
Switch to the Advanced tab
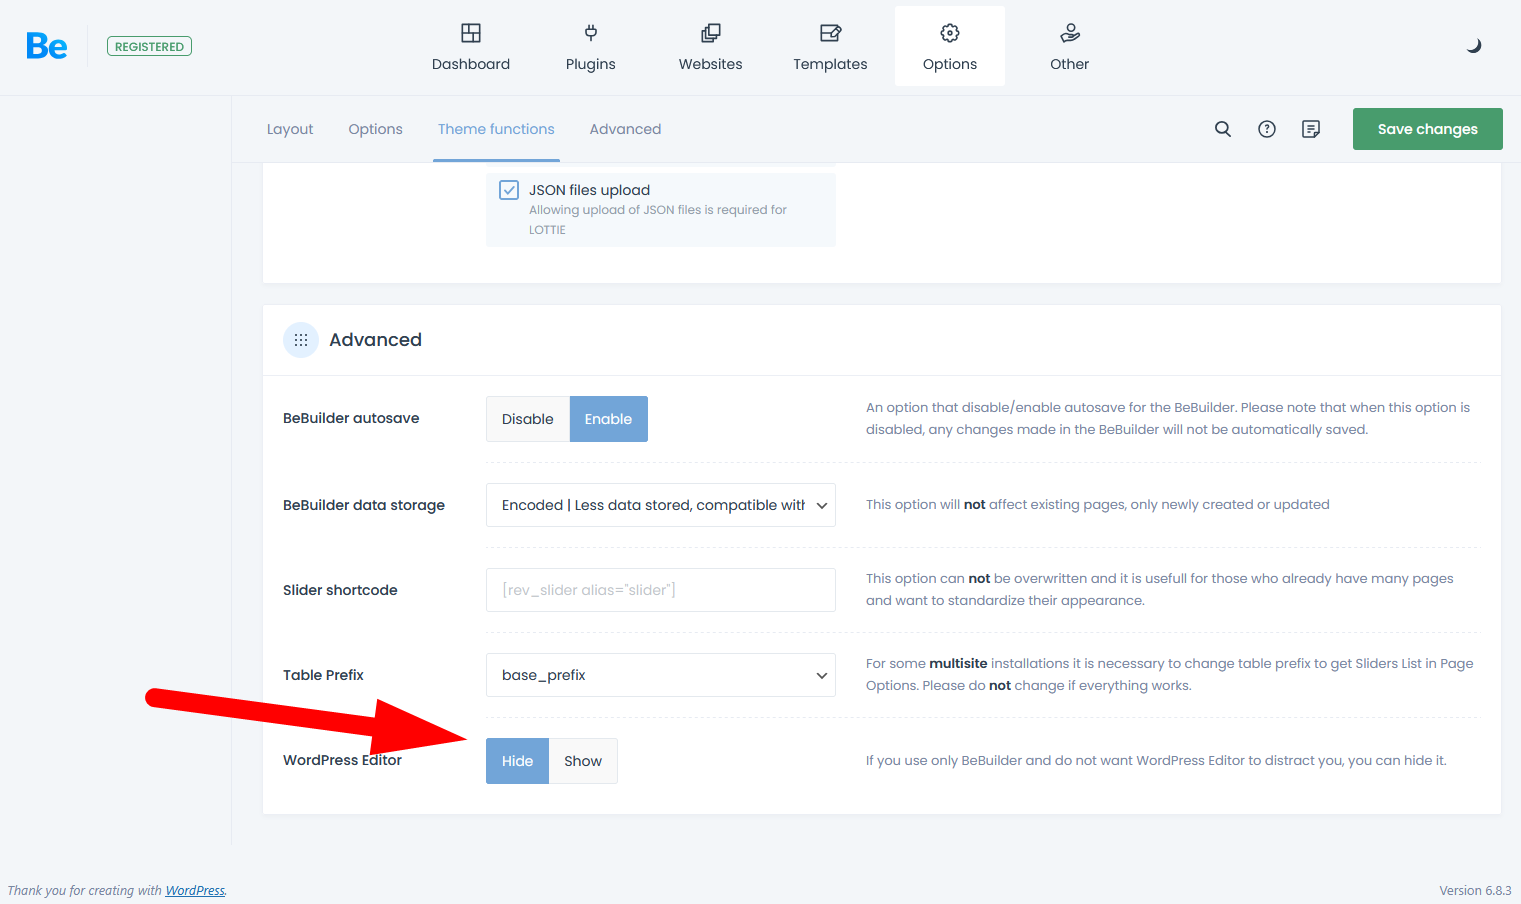click(625, 129)
